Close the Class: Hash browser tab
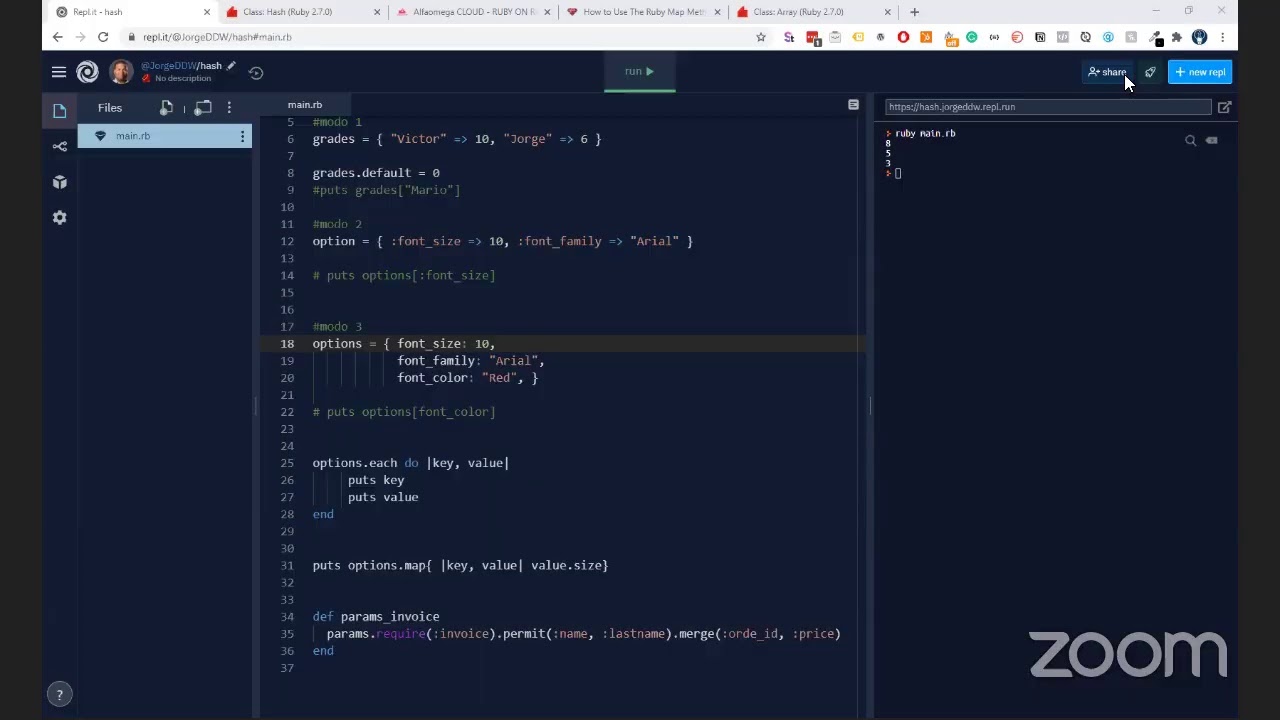 point(377,12)
